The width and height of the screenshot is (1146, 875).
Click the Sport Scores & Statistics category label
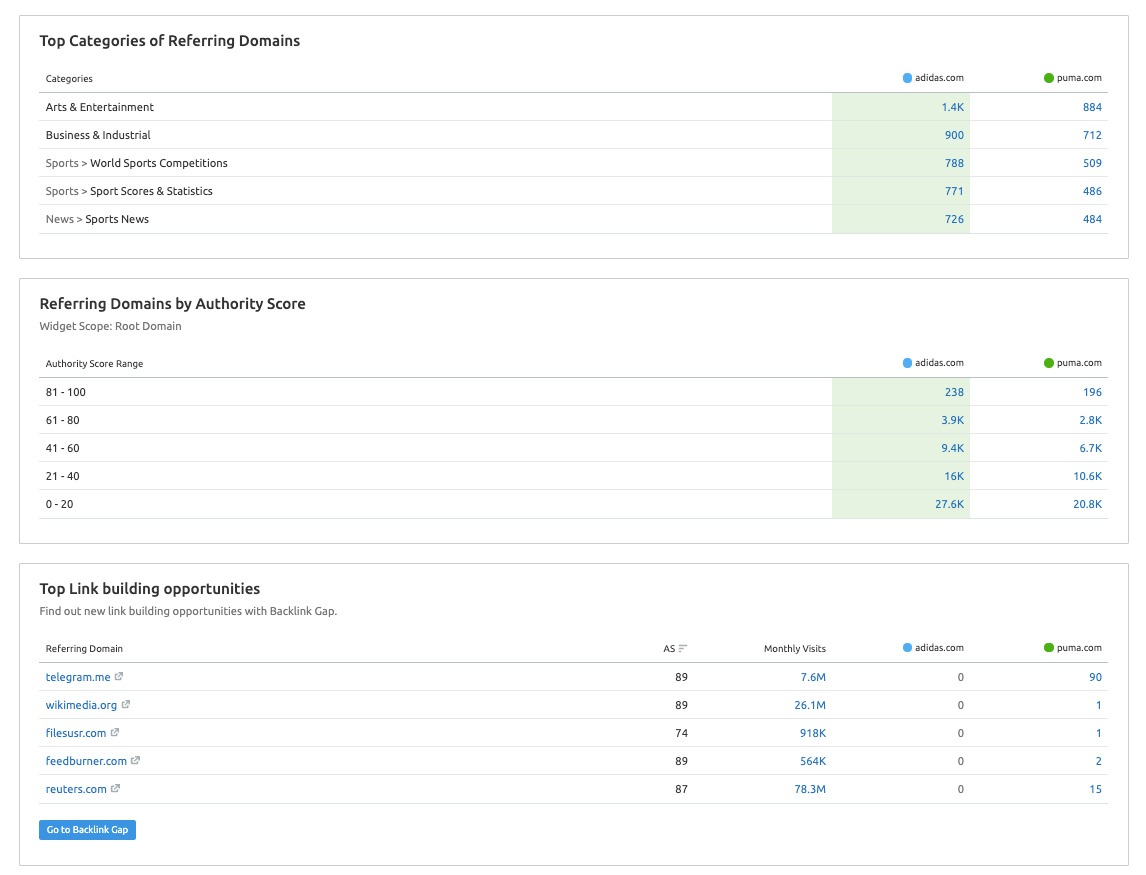(x=151, y=191)
